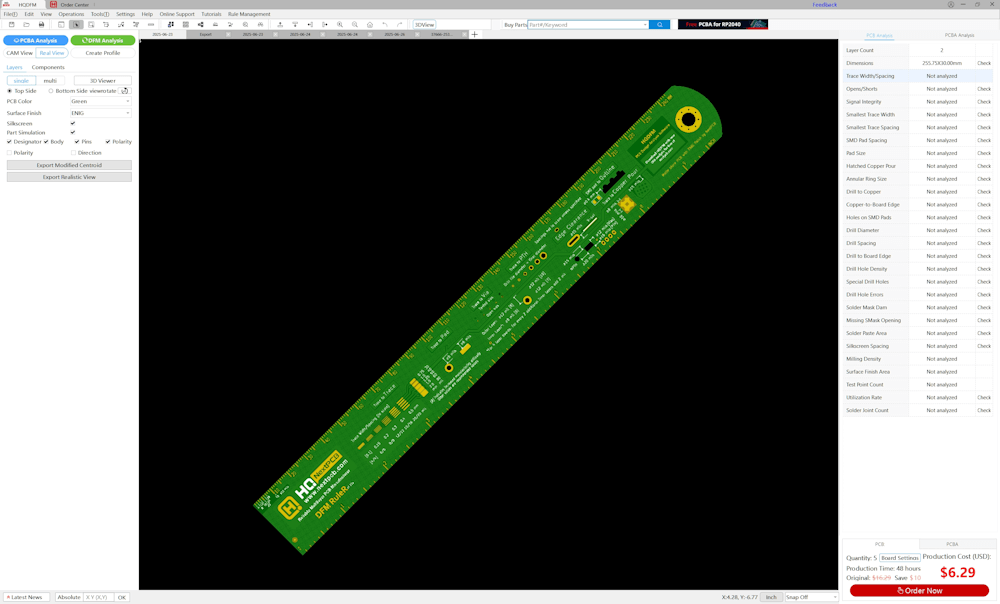1000x604 pixels.
Task: Open the PCB Color dropdown
Action: point(100,101)
